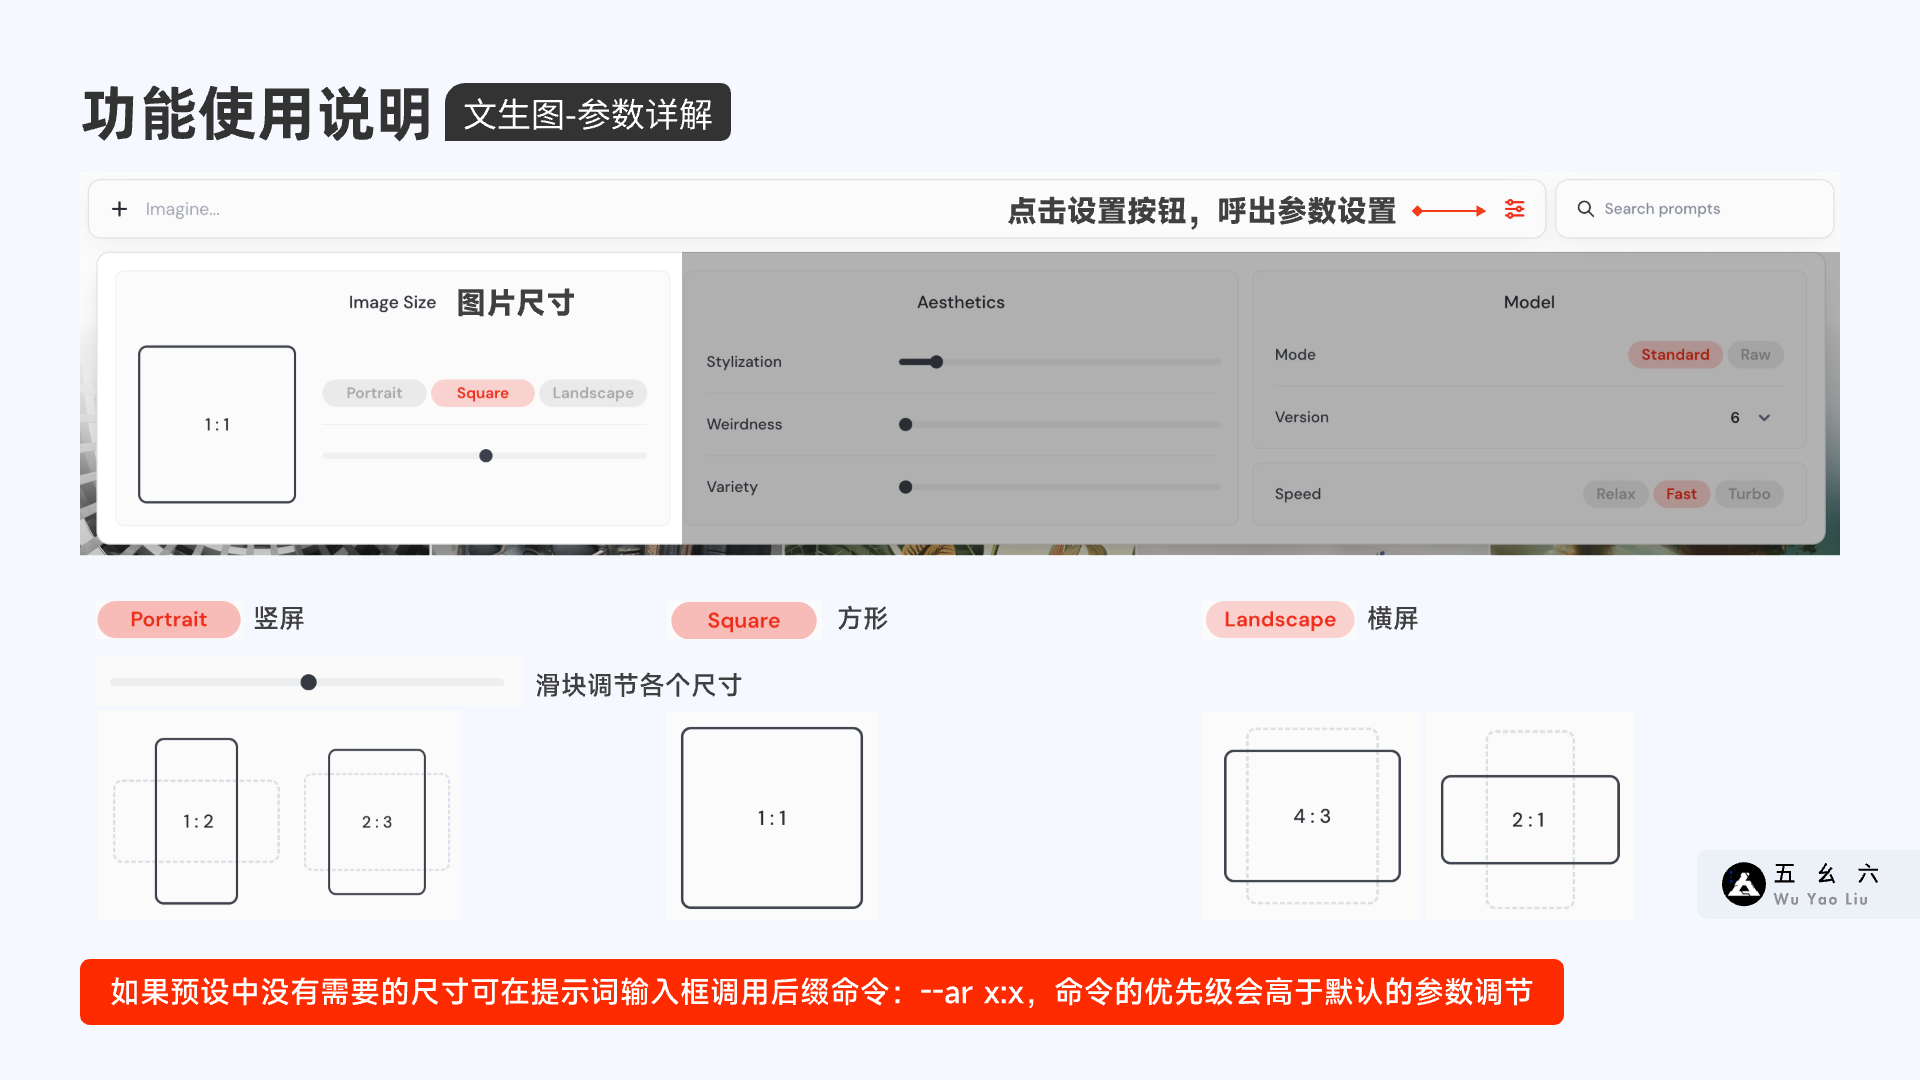The height and width of the screenshot is (1080, 1920).
Task: Click the Wu Yao Liu logo icon
Action: [x=1743, y=885]
